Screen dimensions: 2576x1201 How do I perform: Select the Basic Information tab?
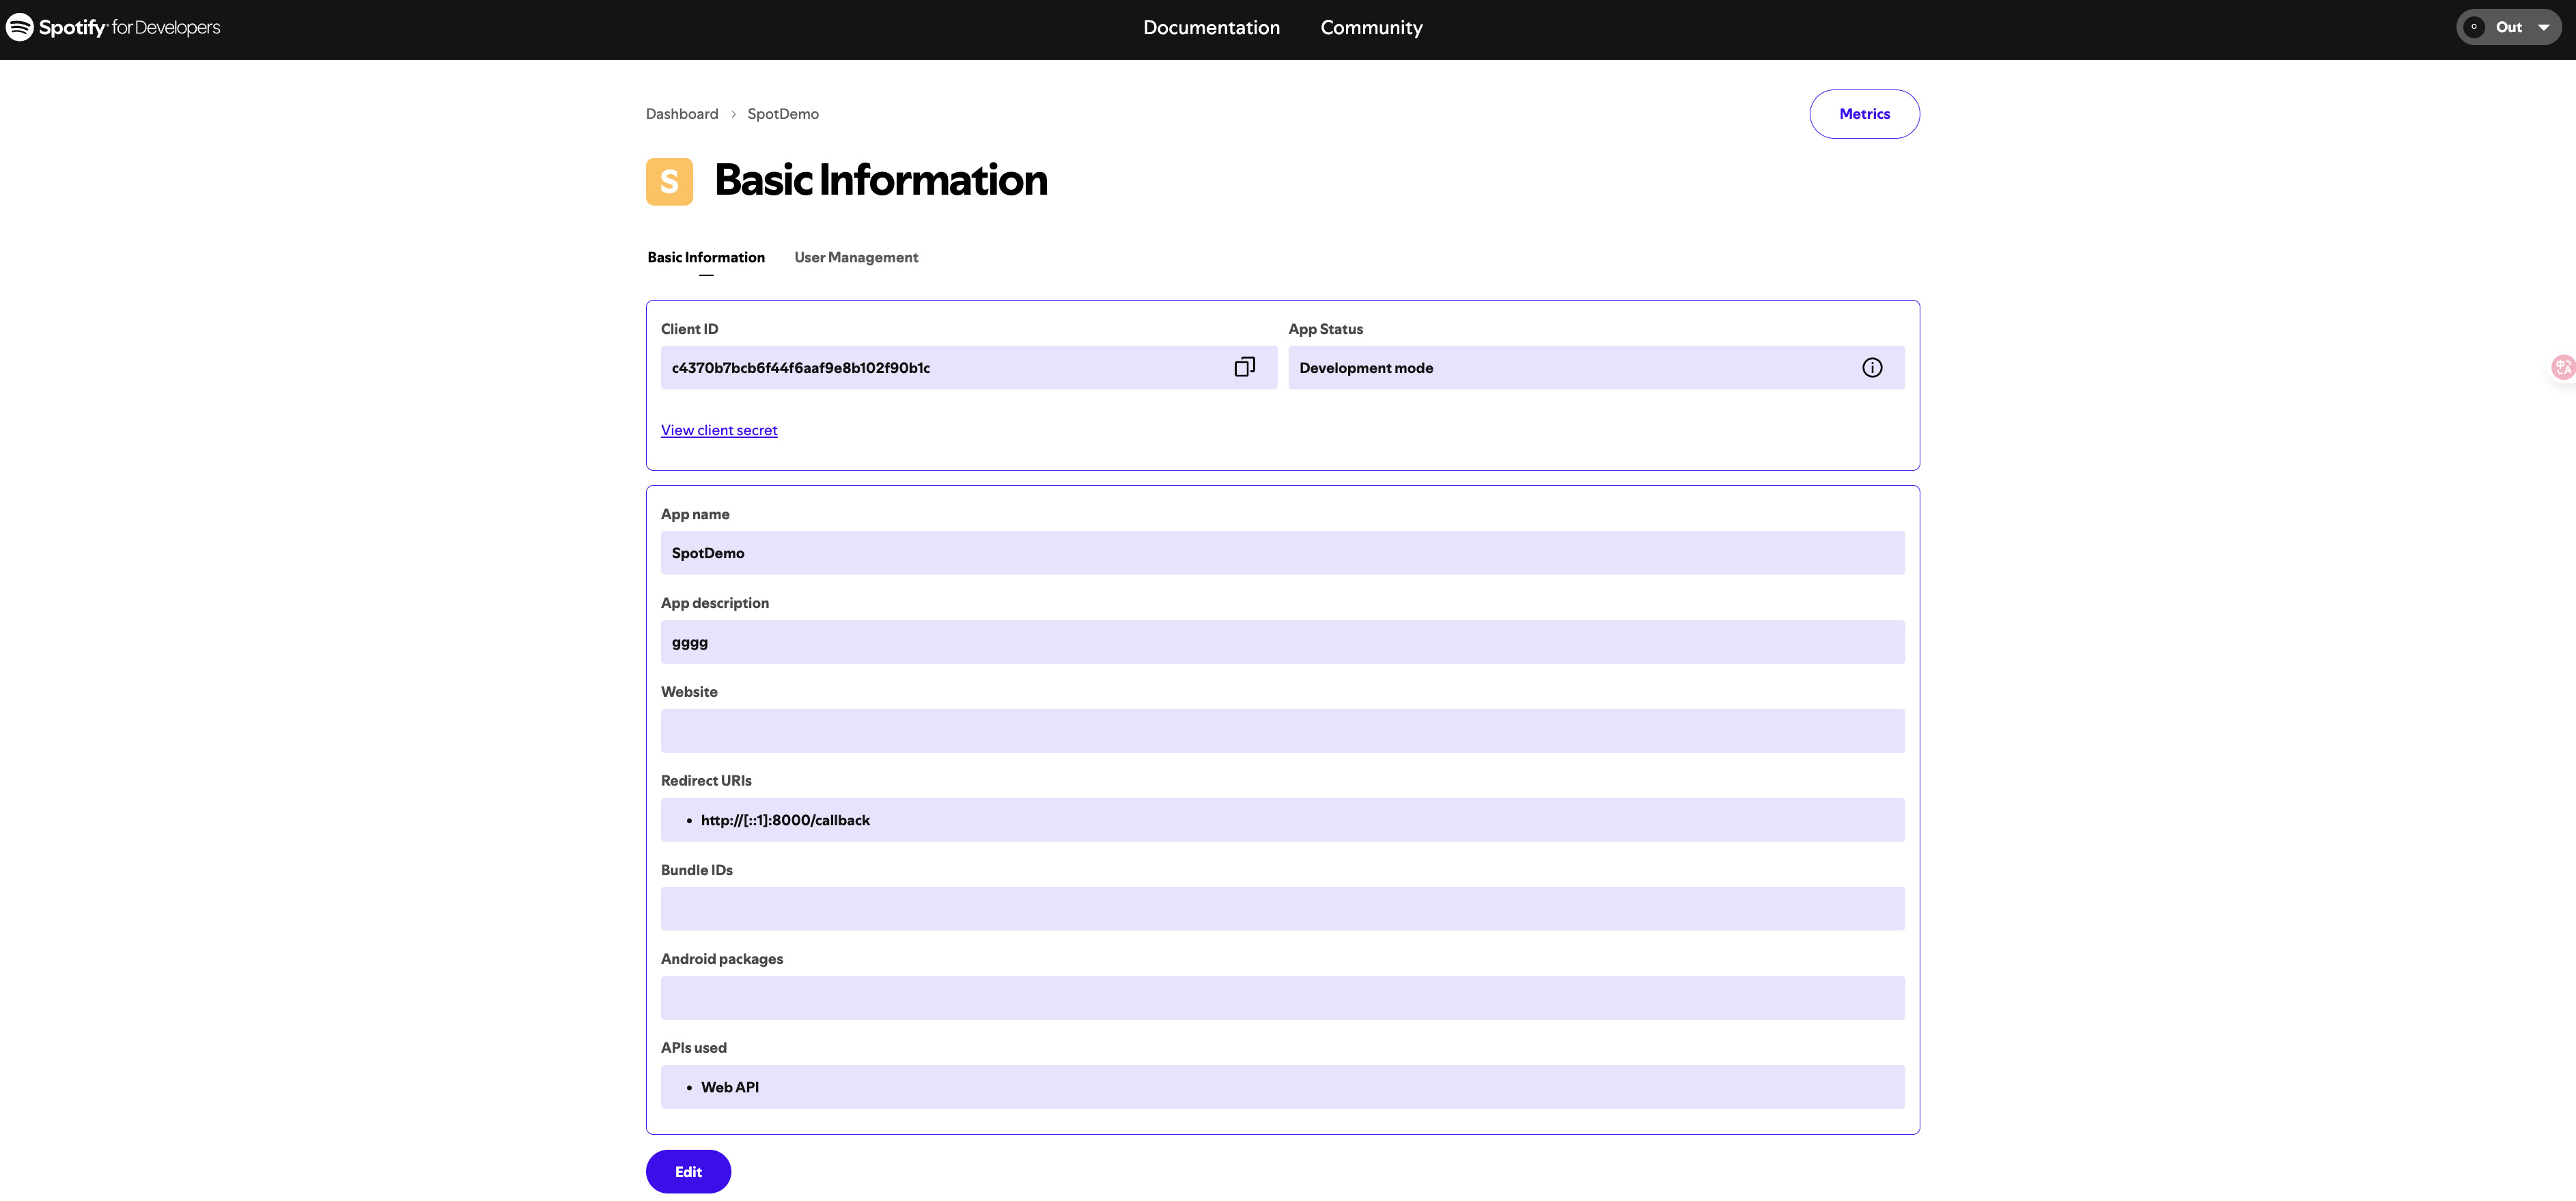pyautogui.click(x=706, y=257)
